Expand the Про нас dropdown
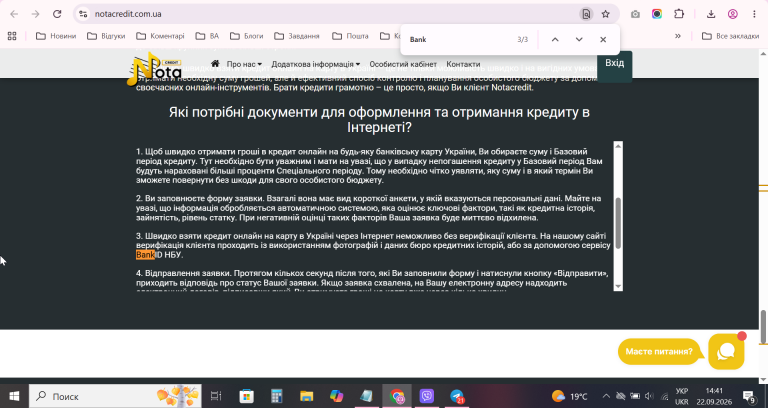 [x=244, y=64]
